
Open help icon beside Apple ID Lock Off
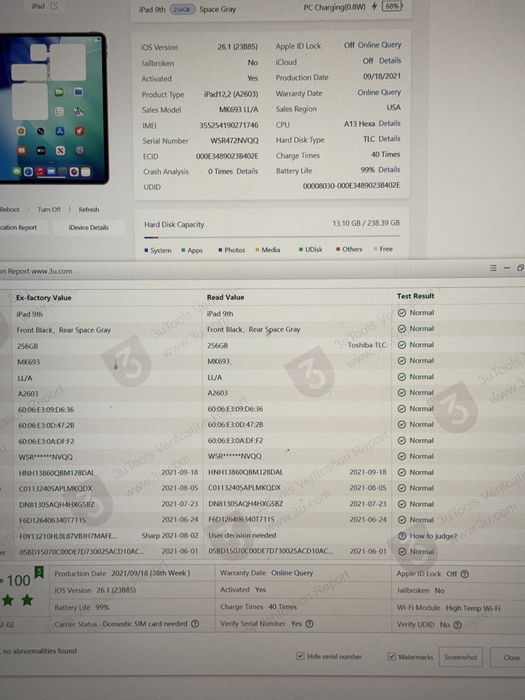[x=465, y=574]
